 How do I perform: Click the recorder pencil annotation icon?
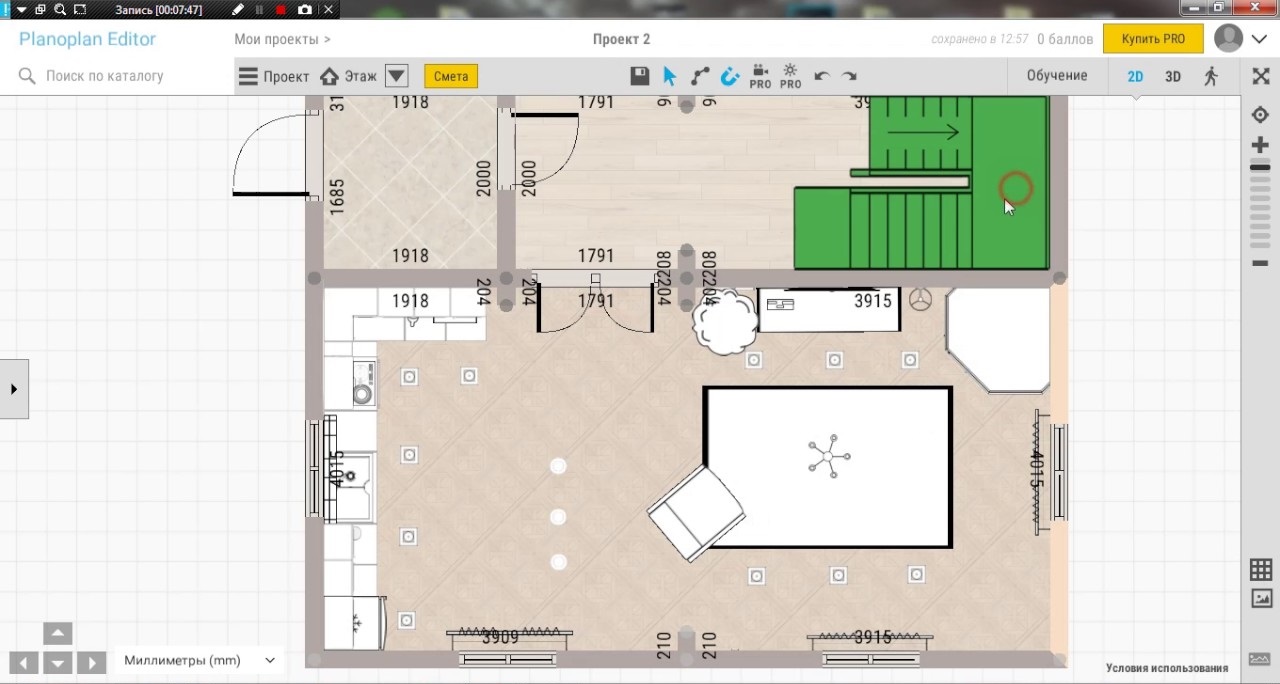coord(238,10)
